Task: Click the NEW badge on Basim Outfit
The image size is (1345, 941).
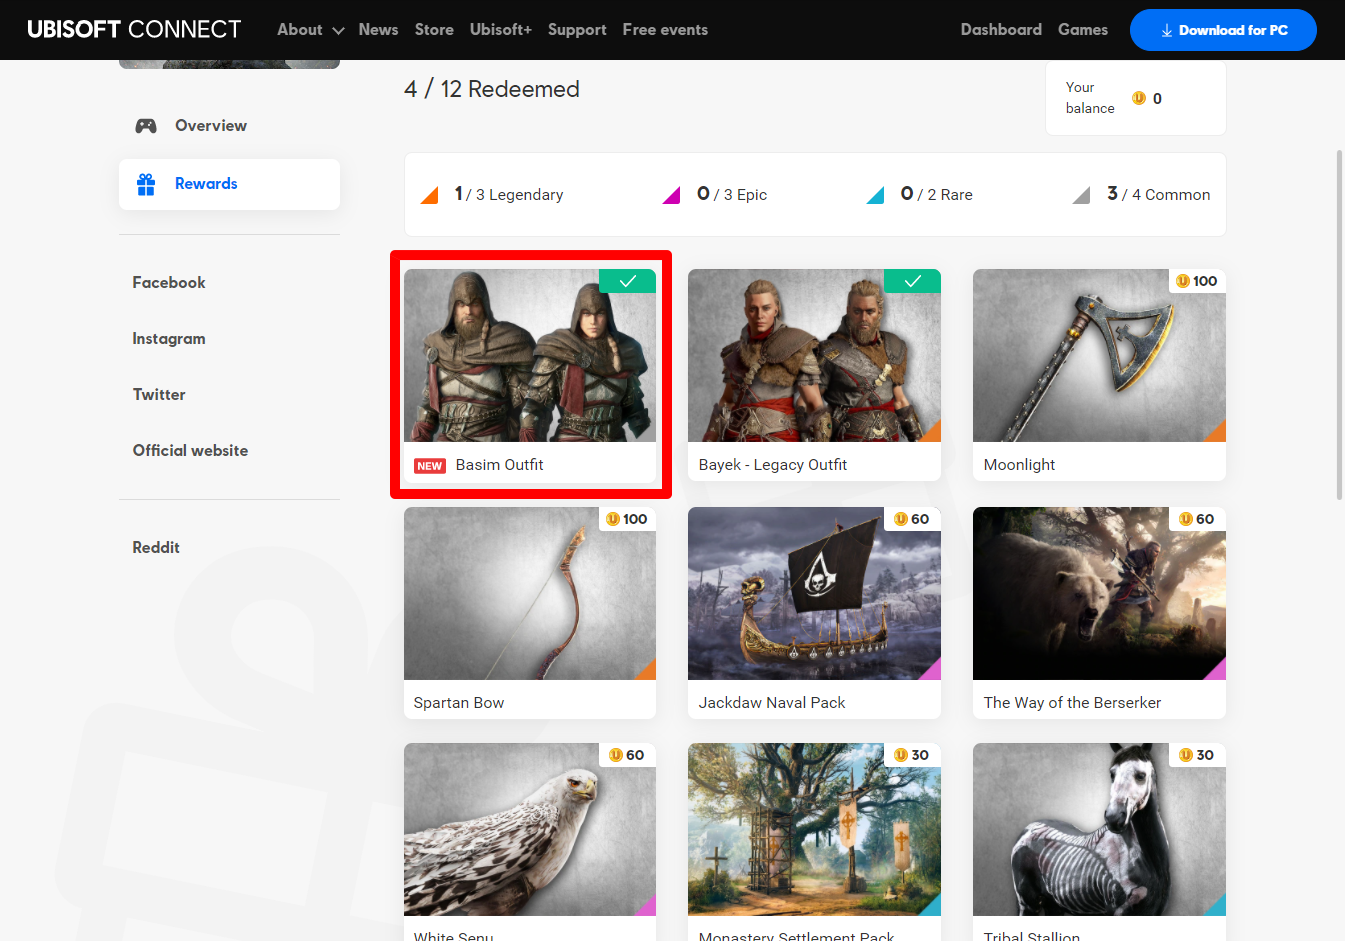Action: (430, 466)
